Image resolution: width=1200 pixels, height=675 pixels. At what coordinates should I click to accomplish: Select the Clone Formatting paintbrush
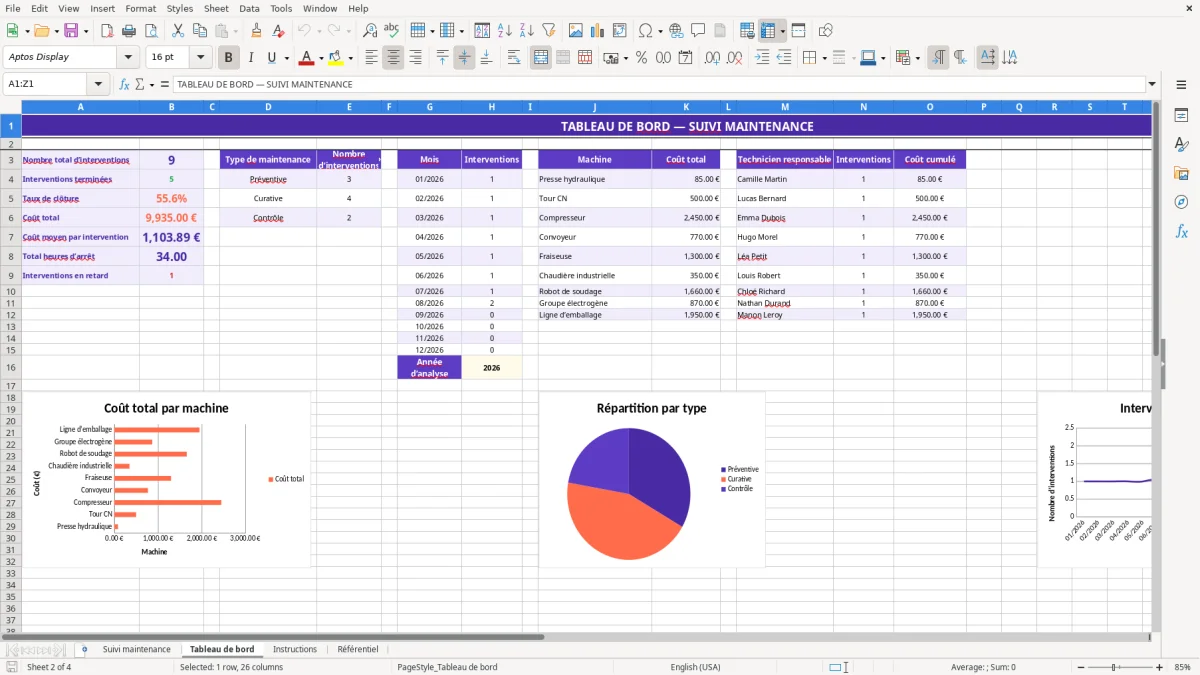[256, 31]
